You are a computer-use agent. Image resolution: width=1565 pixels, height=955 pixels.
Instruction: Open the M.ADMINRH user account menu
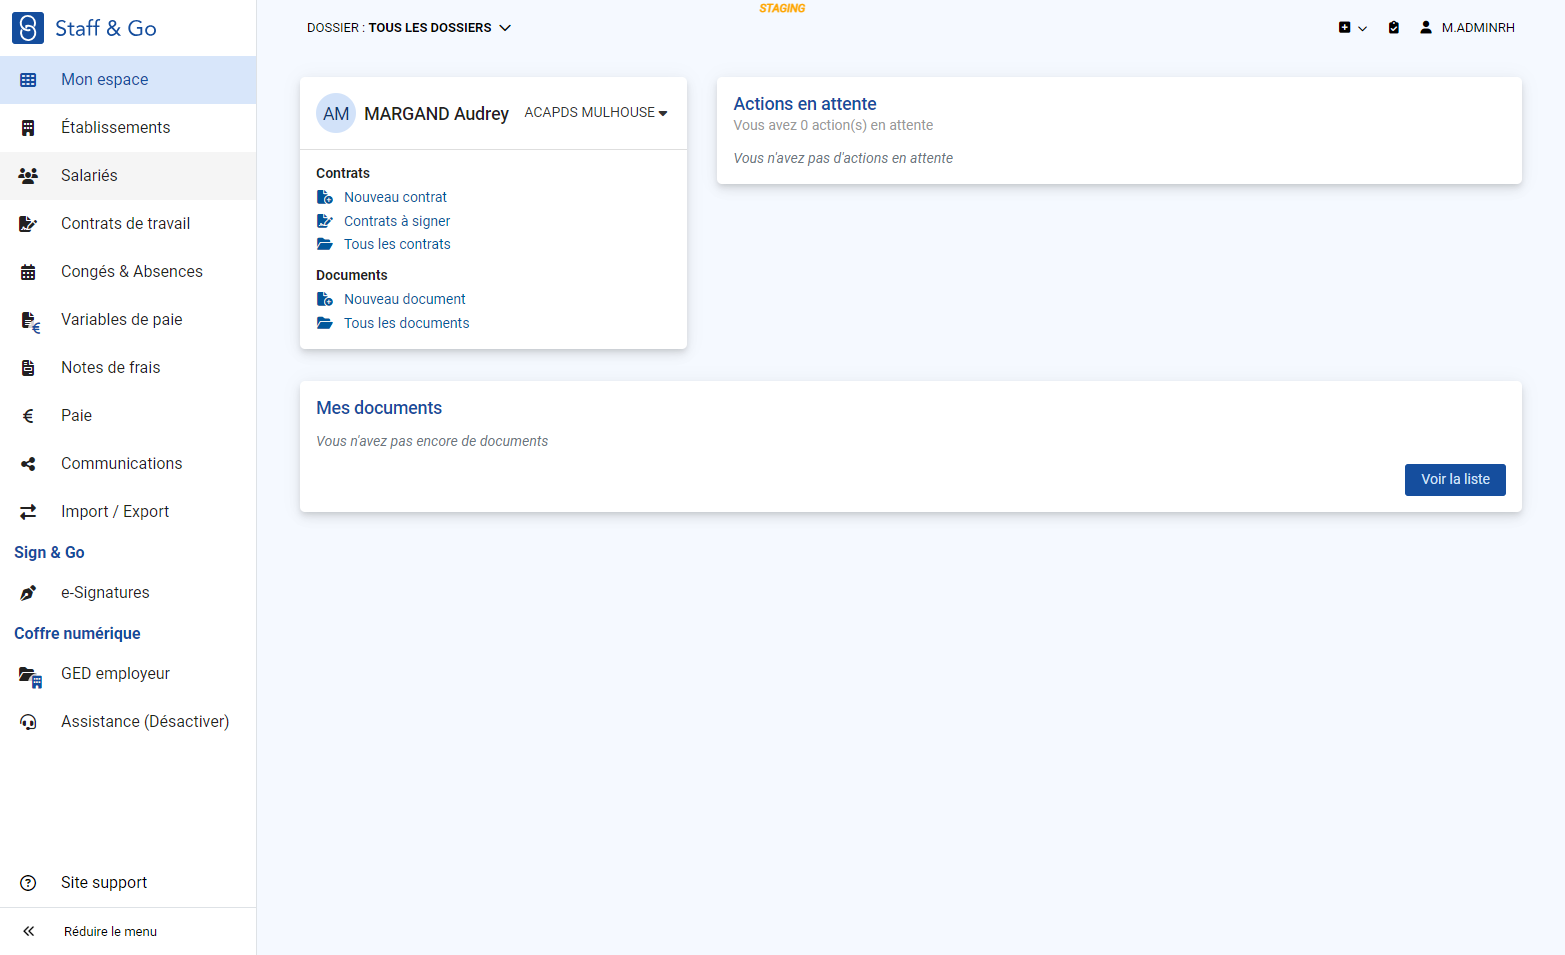click(x=1467, y=28)
